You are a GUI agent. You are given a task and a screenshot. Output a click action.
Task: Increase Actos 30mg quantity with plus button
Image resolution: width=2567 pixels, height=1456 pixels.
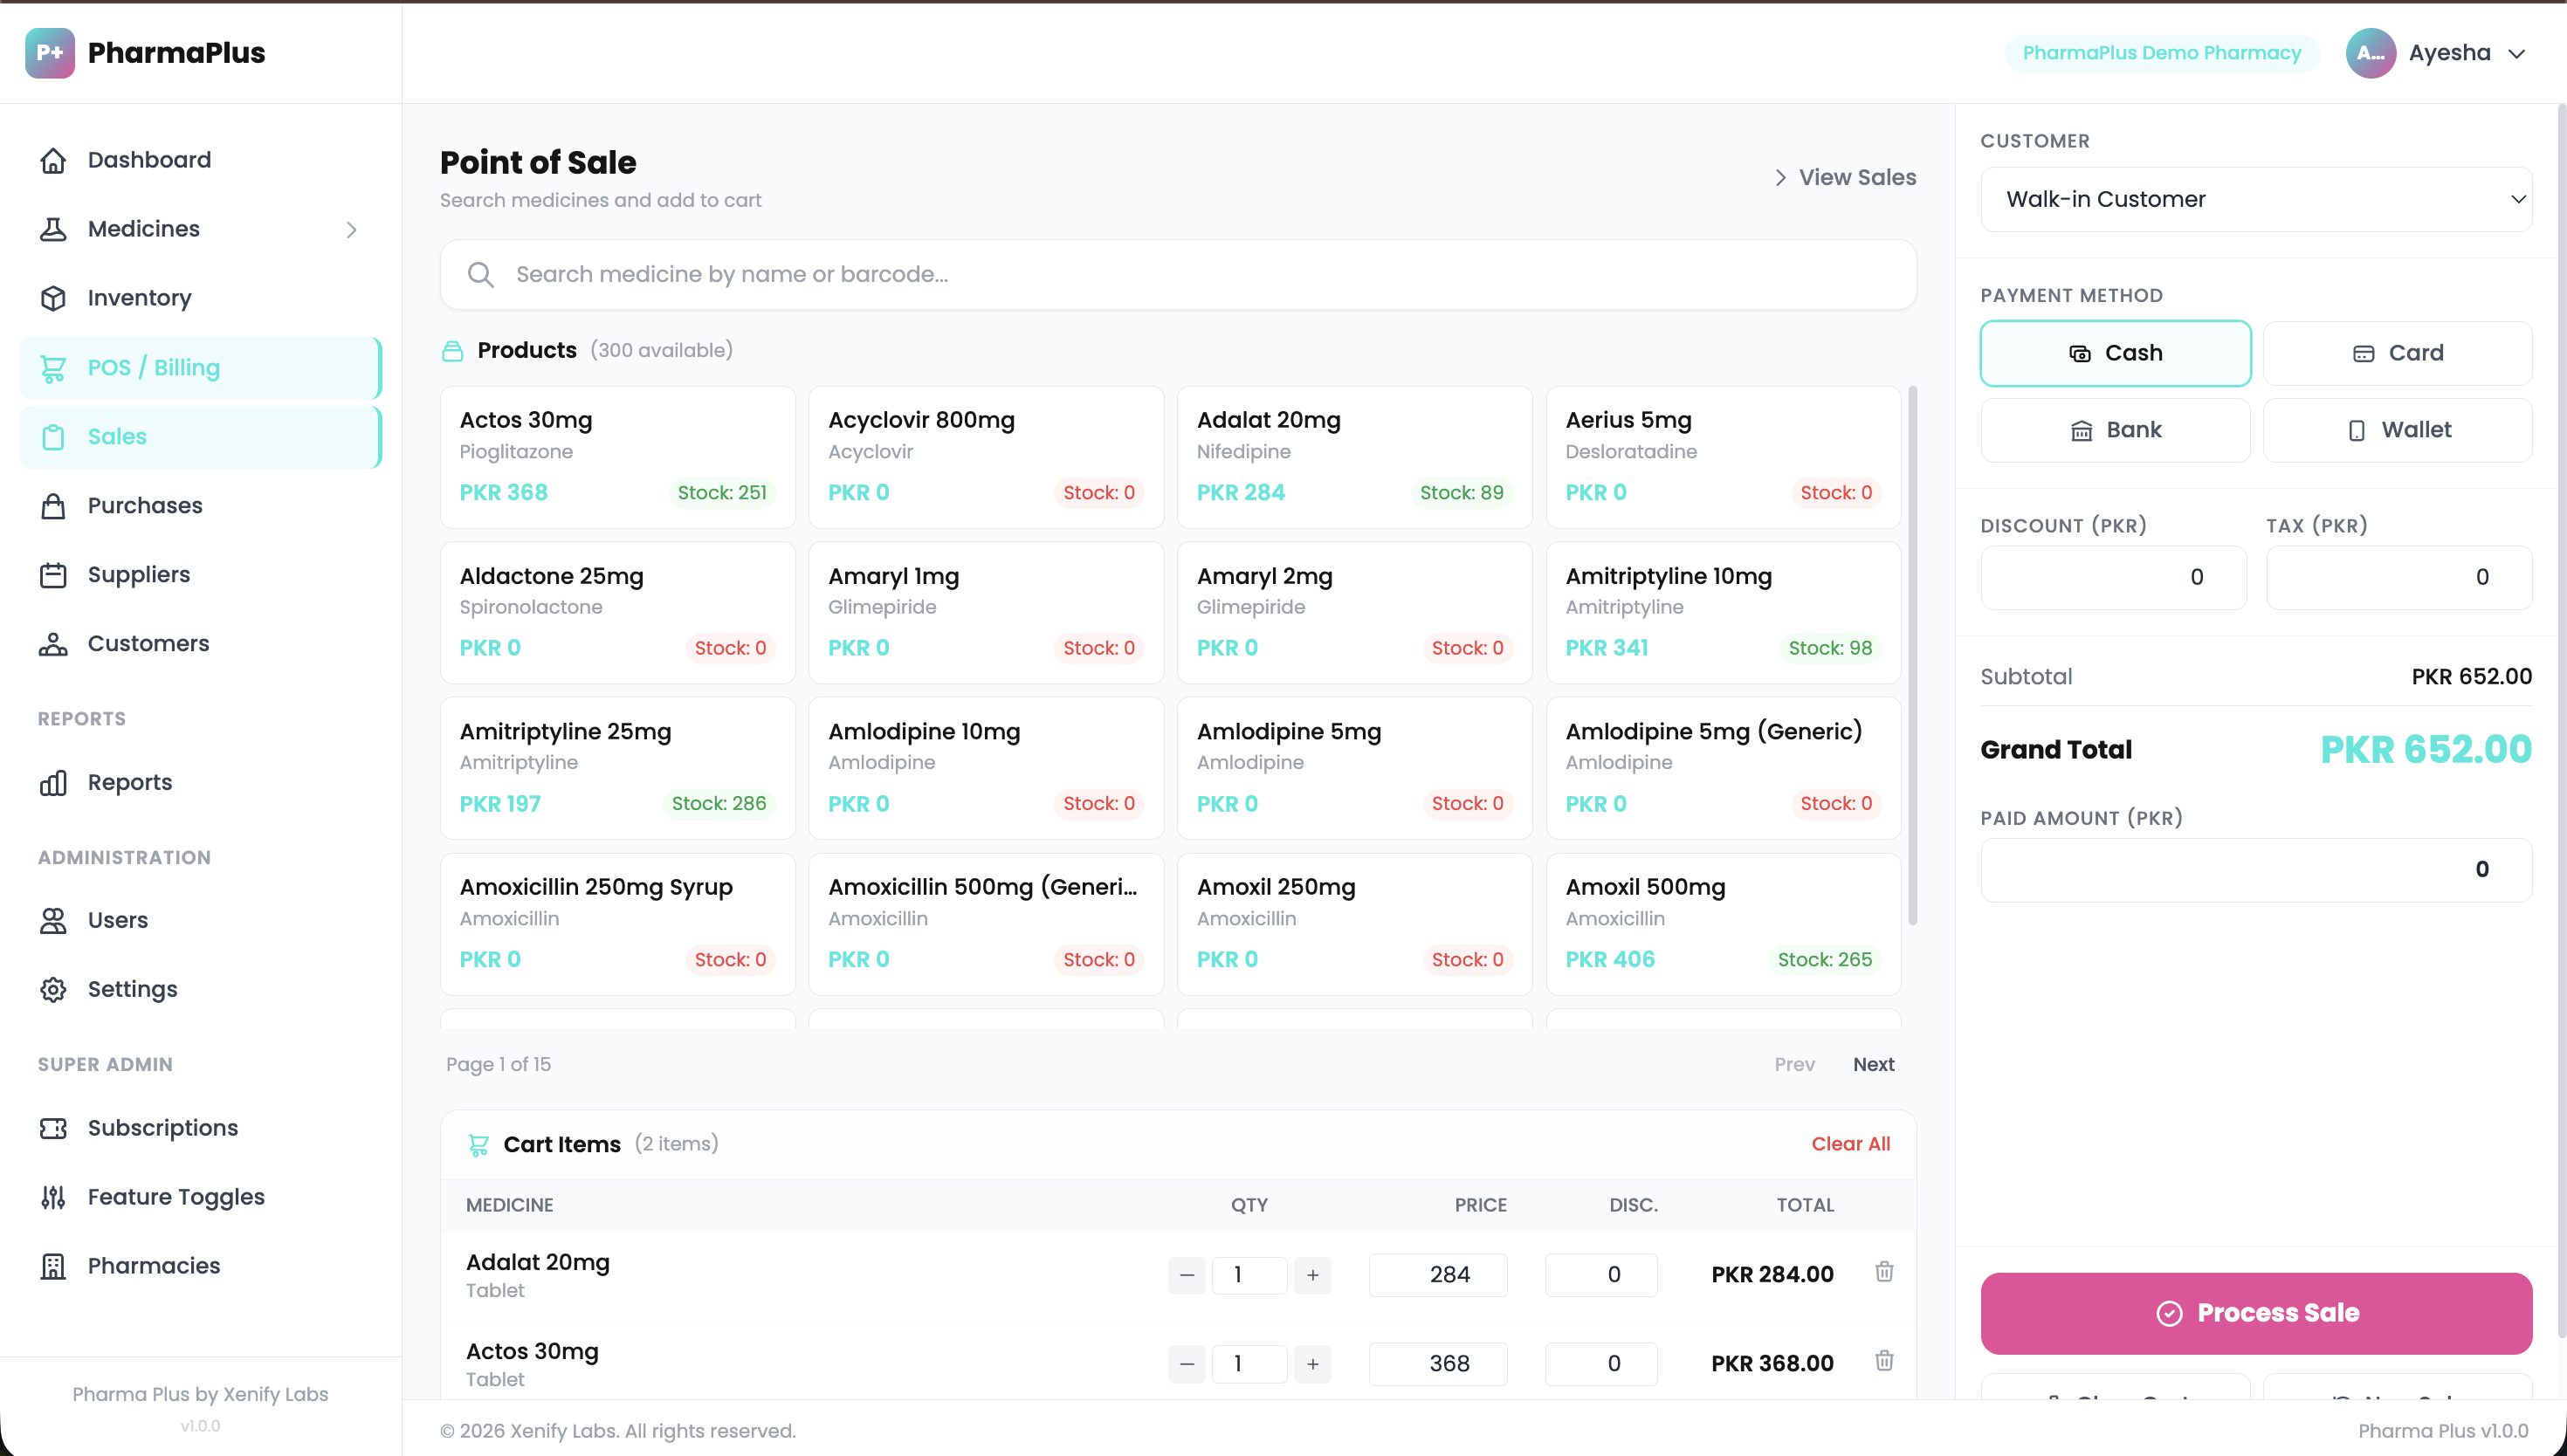[x=1312, y=1364]
